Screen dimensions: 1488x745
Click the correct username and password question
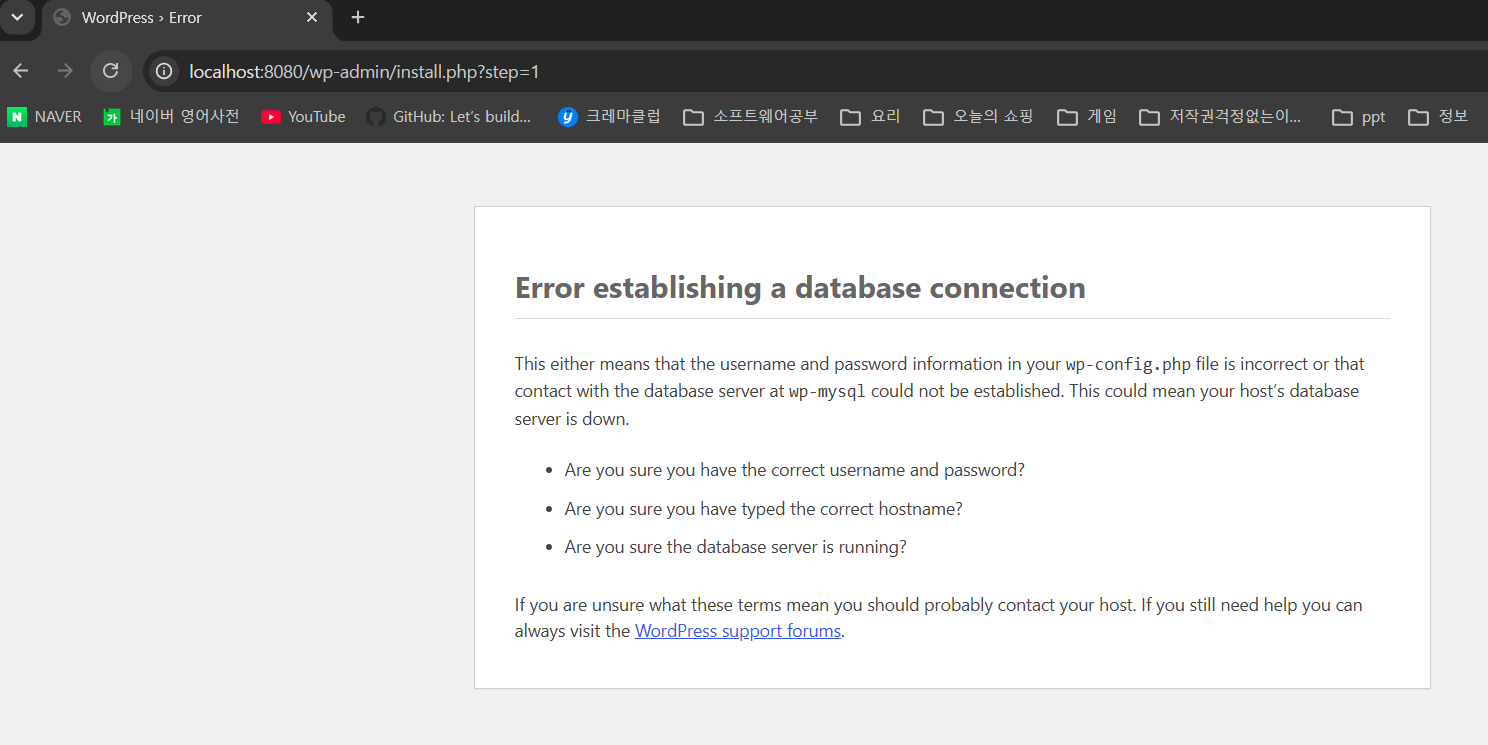(794, 470)
